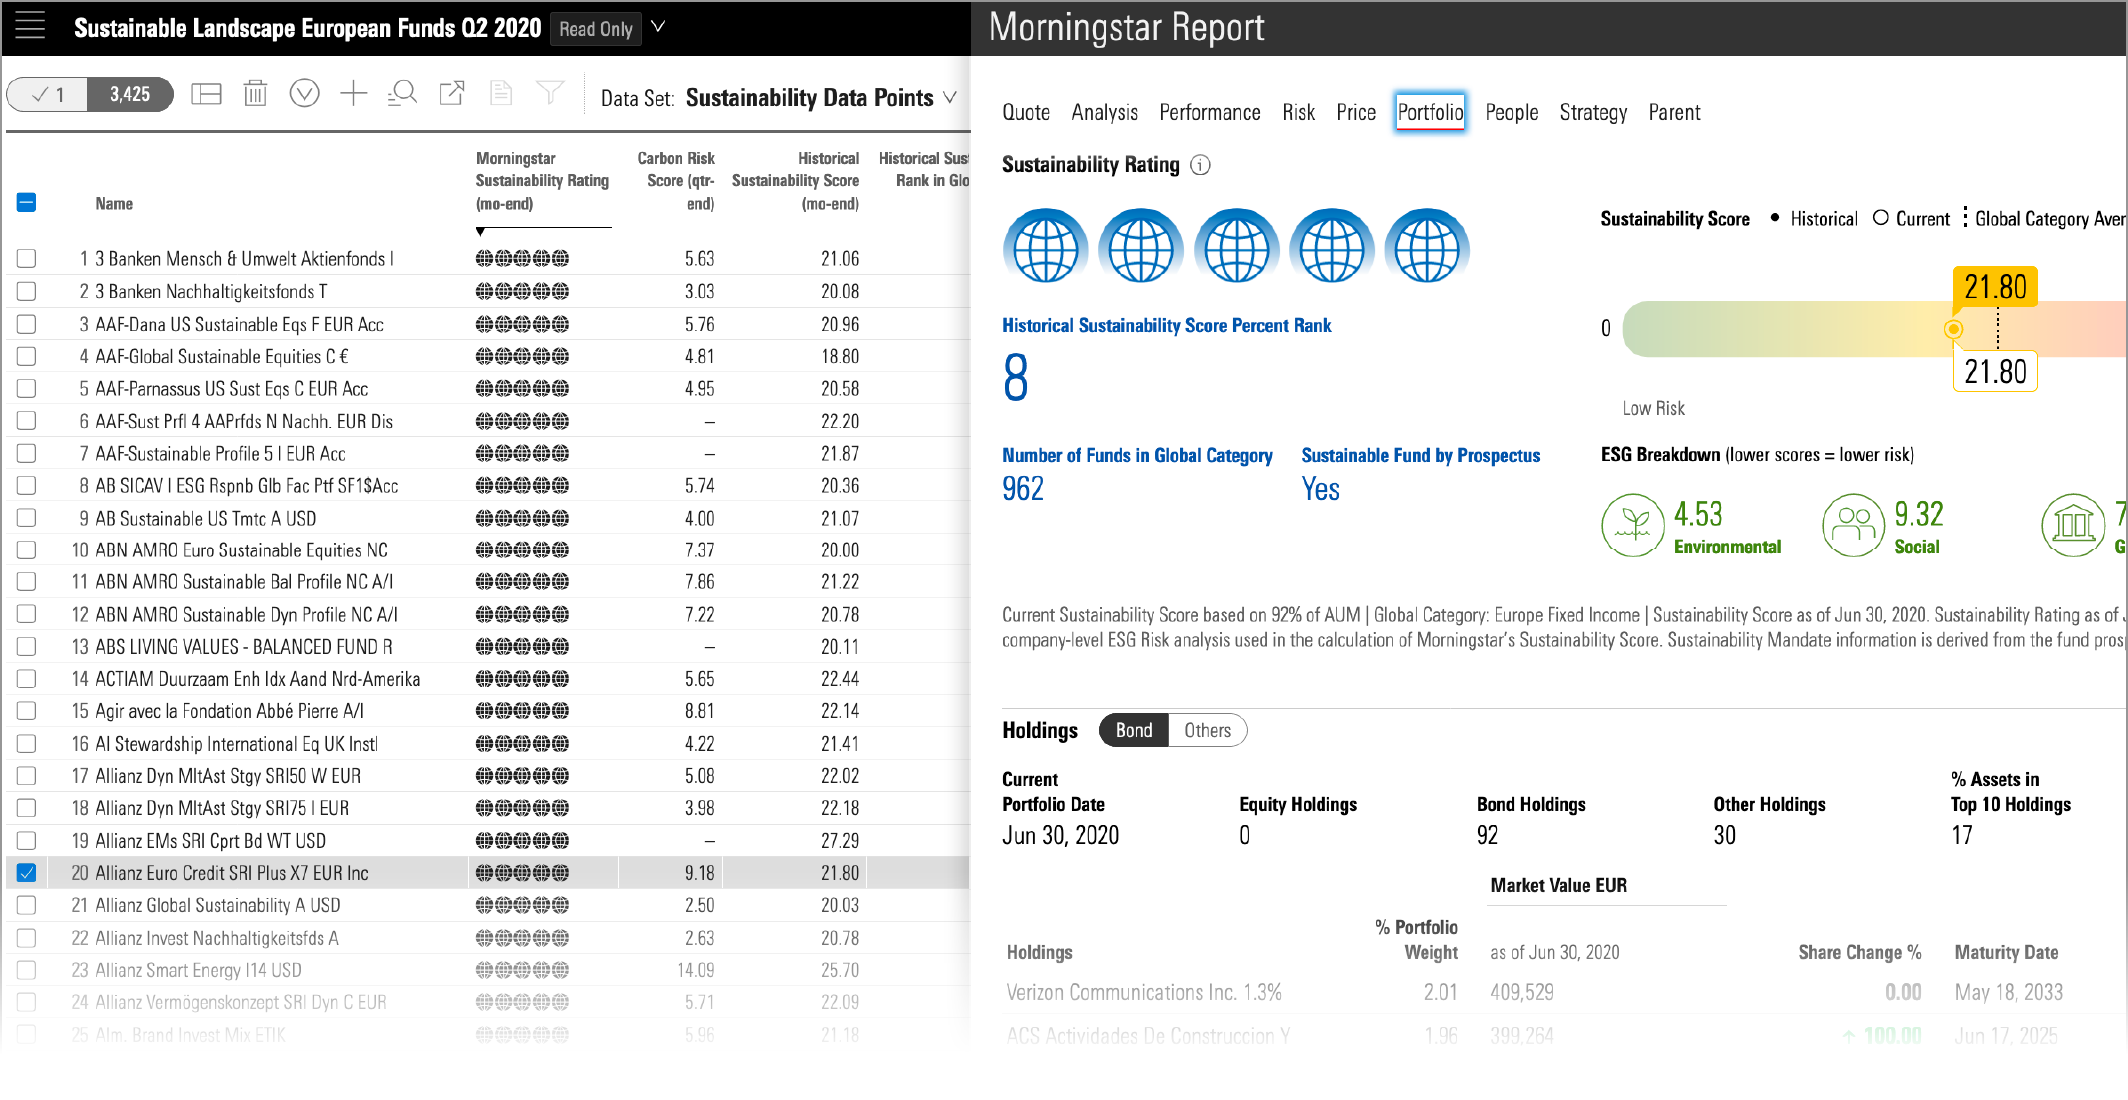Click the funnel filter icon
The width and height of the screenshot is (2128, 1100).
(x=550, y=94)
